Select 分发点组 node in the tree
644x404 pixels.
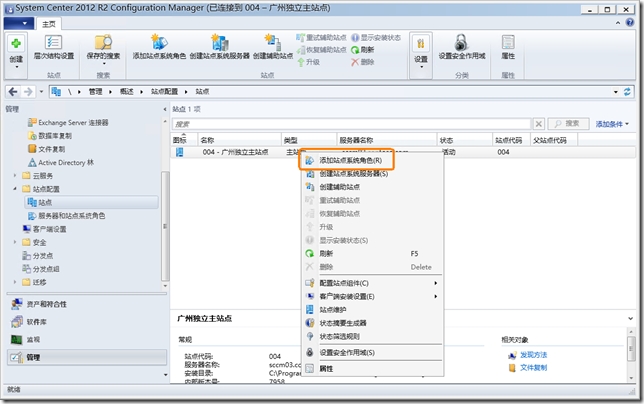[41, 269]
